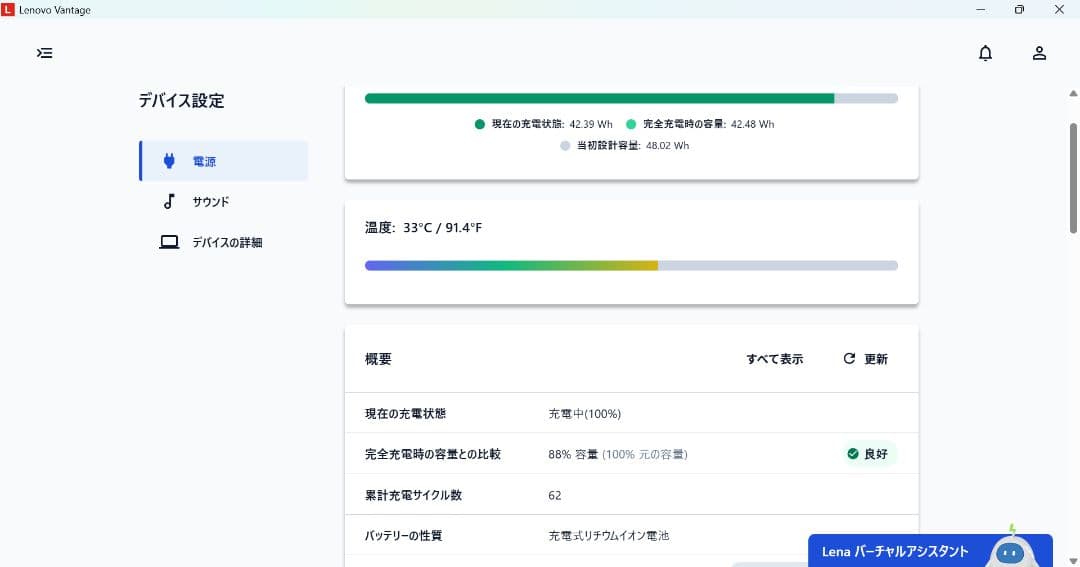The height and width of the screenshot is (567, 1080).
Task: Open the Lena バーチャルアシスタント chat button
Action: click(895, 551)
